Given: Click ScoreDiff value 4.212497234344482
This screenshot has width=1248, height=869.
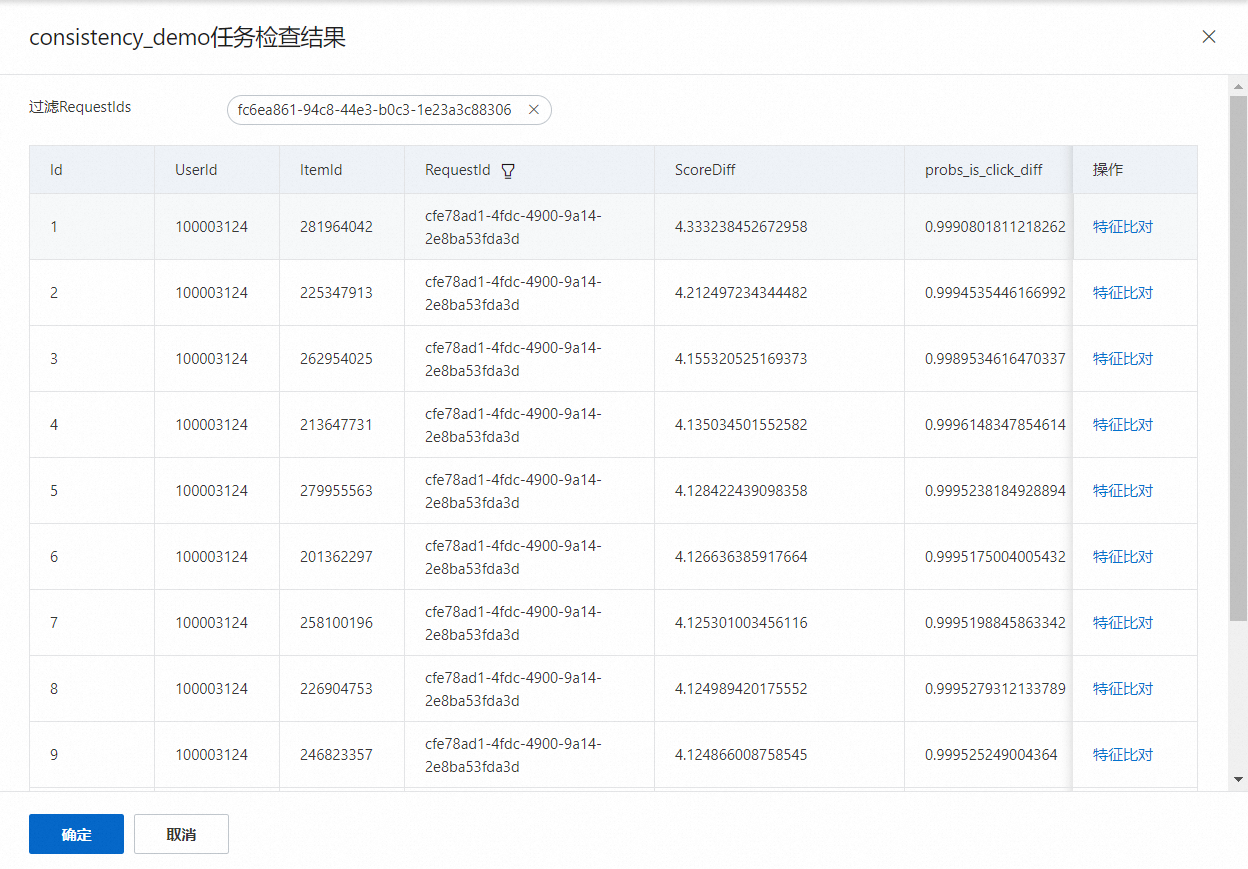Looking at the screenshot, I should [x=741, y=293].
